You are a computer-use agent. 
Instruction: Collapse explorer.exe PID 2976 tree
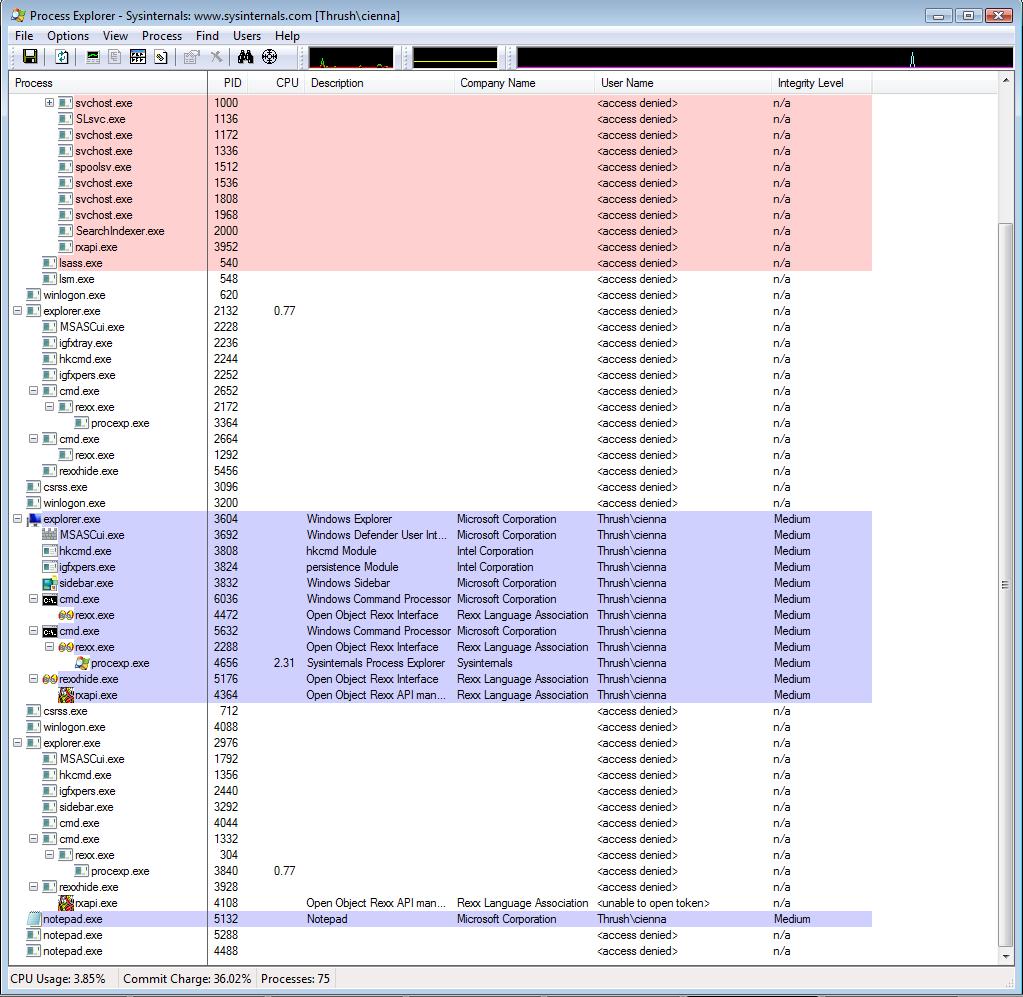(18, 743)
